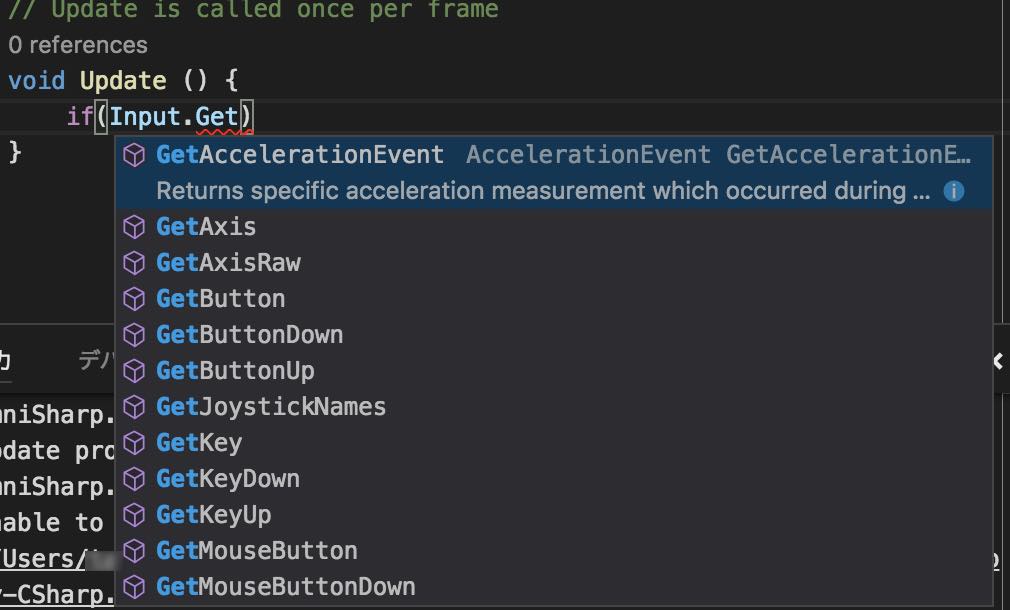Choose the GetMouseButtonDown suggestion
1010x610 pixels.
point(554,587)
